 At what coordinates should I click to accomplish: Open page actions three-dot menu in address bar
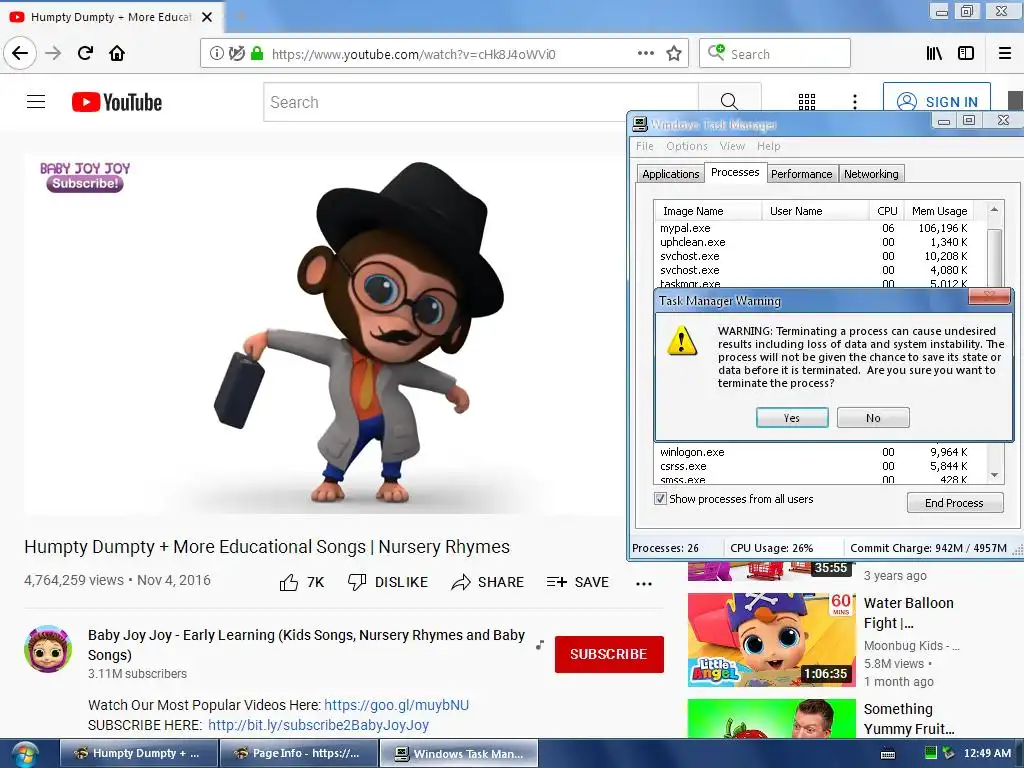tap(645, 54)
